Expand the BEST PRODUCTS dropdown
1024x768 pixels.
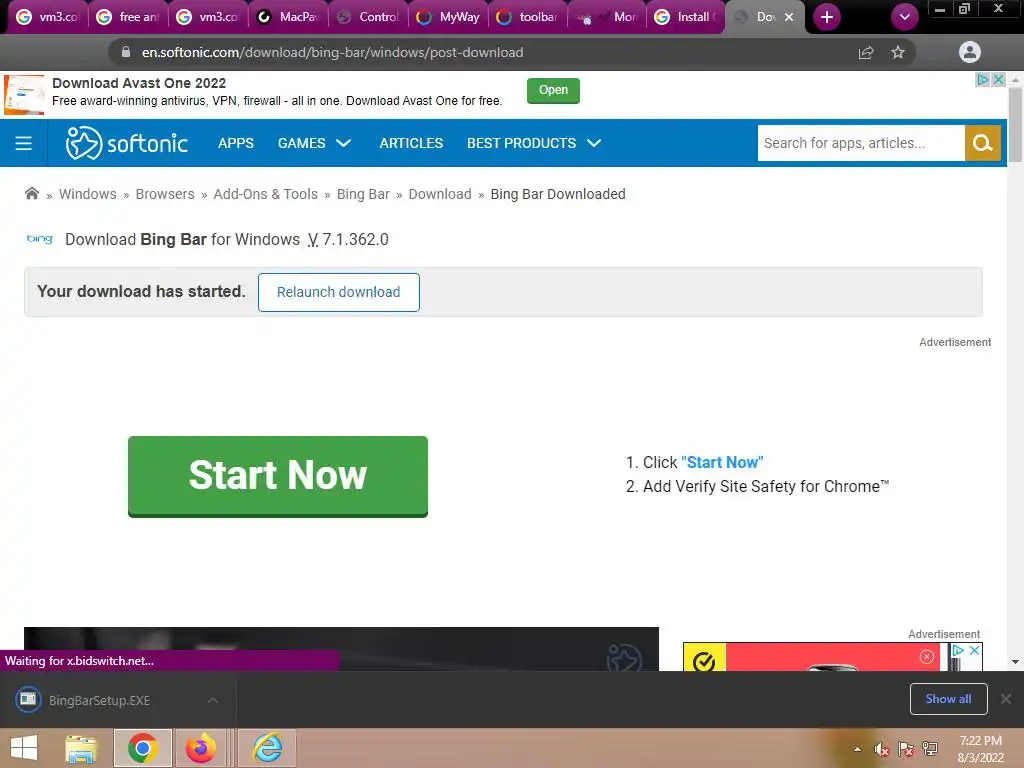tap(534, 143)
